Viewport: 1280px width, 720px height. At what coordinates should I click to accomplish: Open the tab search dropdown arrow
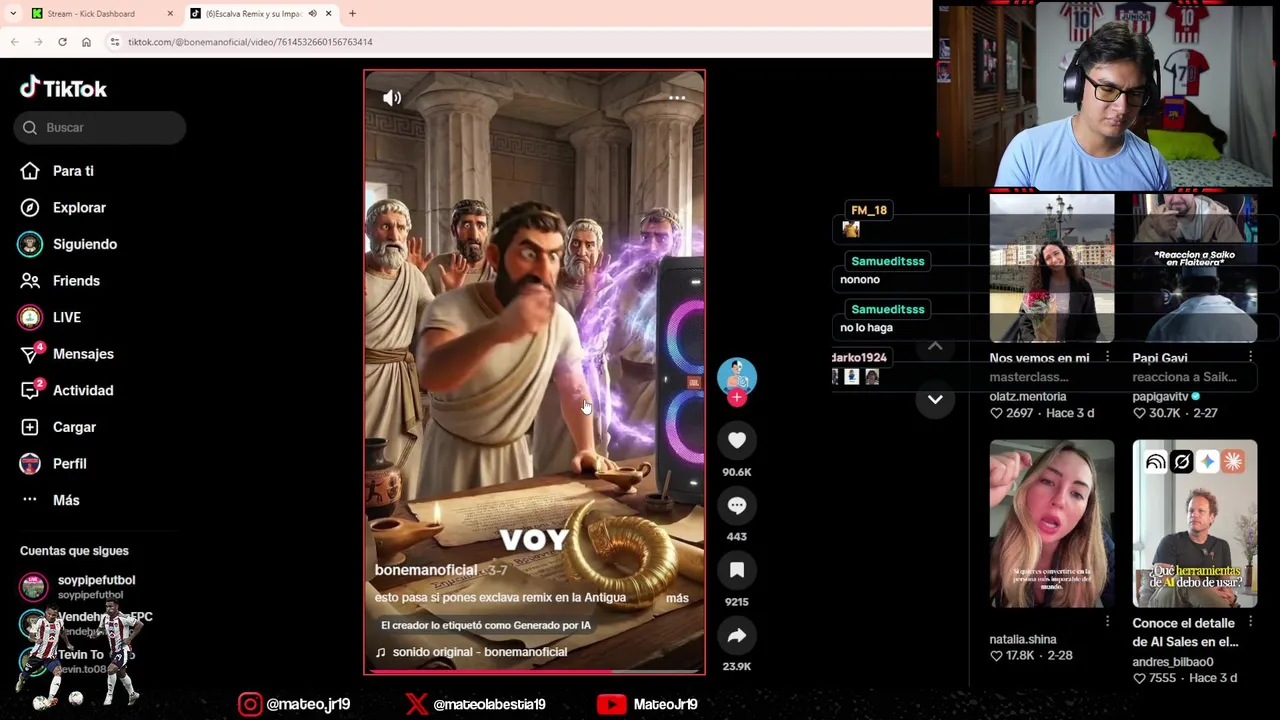click(12, 14)
